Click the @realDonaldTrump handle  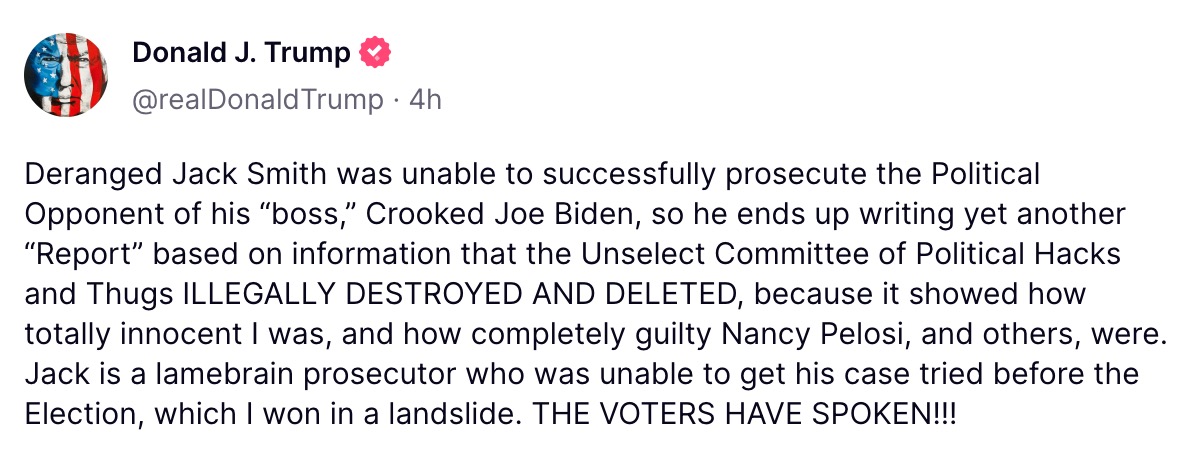click(258, 99)
